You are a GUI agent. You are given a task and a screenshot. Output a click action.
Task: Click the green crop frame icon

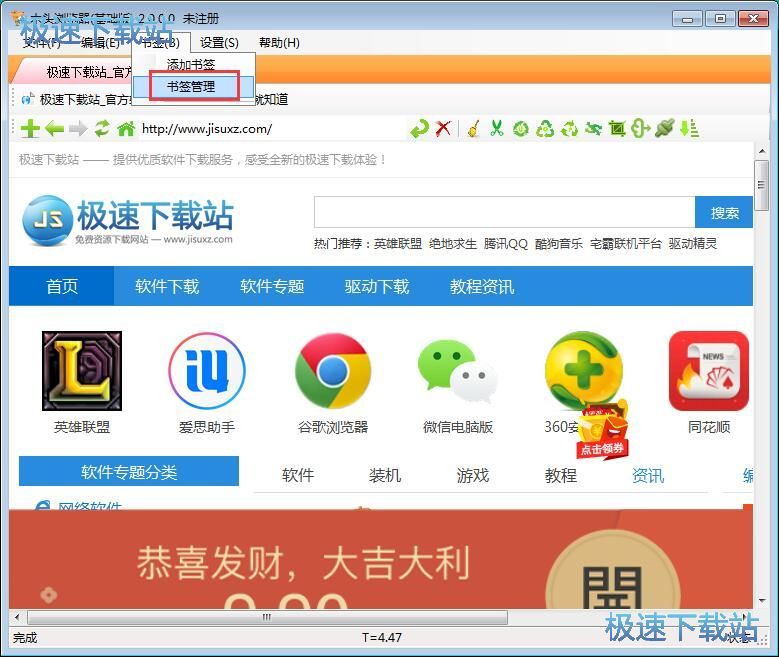[x=617, y=129]
